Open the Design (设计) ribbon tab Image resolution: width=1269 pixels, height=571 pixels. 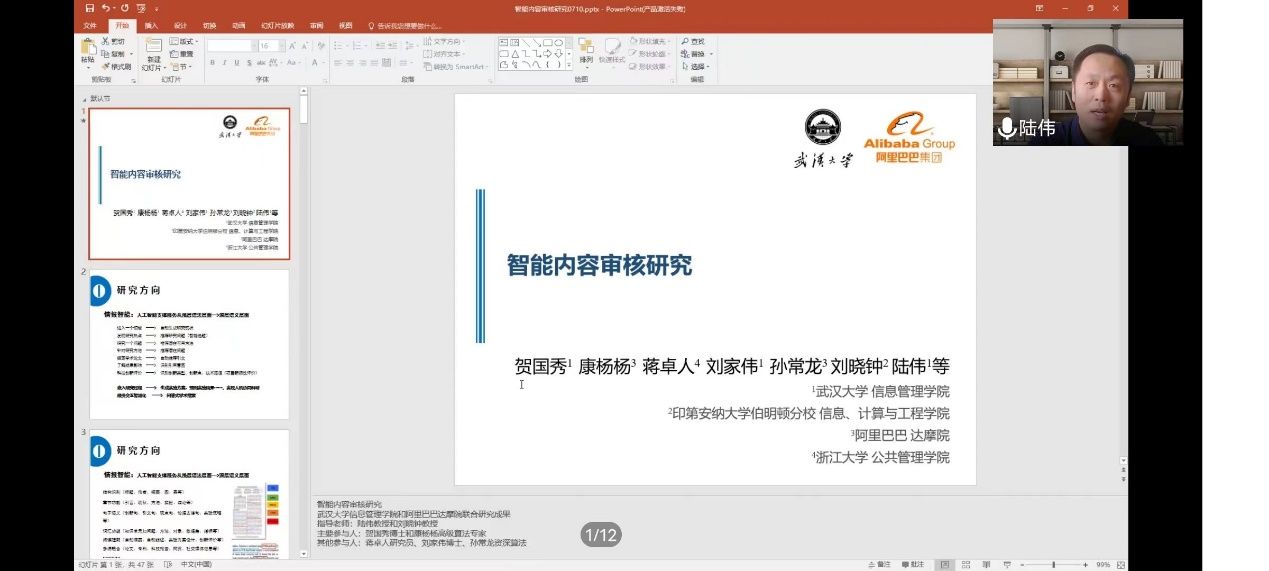(180, 25)
